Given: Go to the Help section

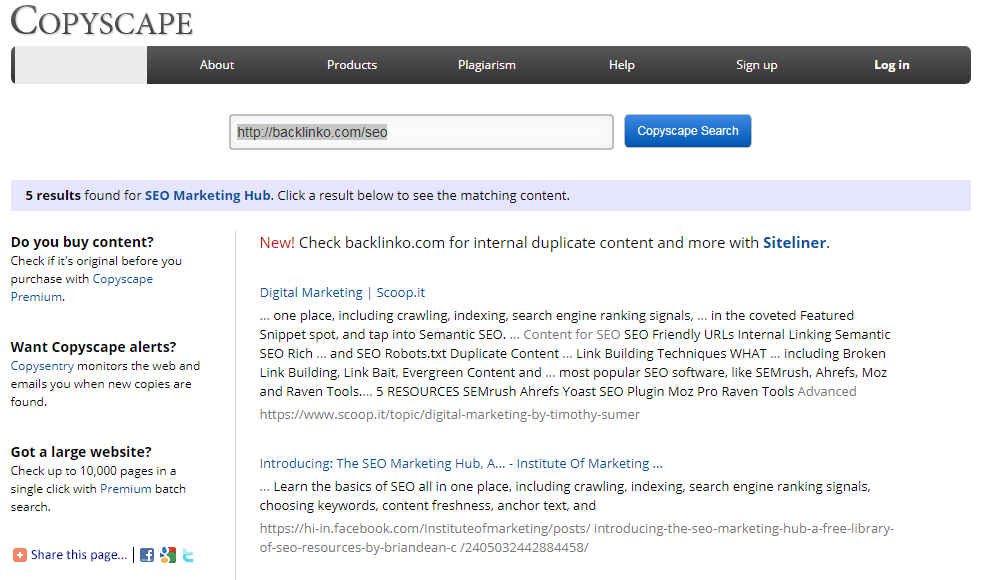Looking at the screenshot, I should (622, 65).
